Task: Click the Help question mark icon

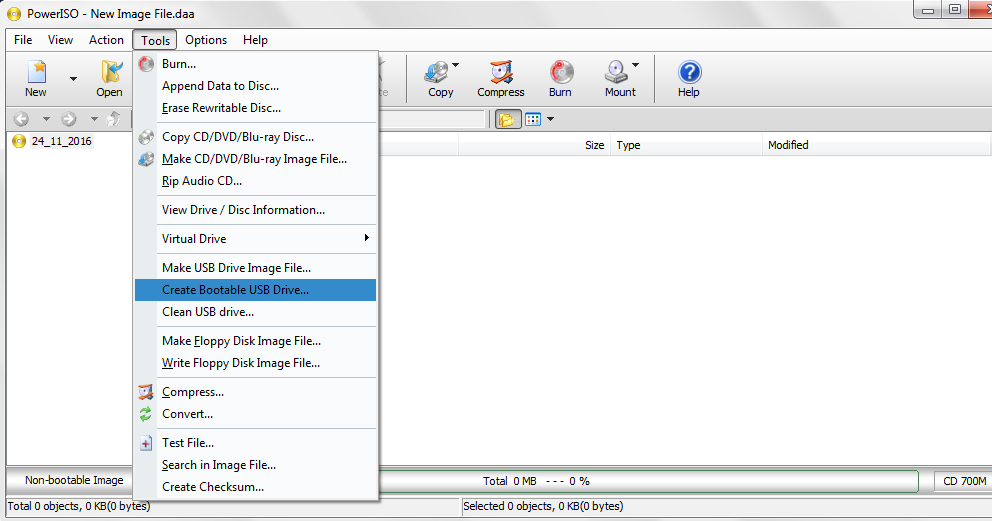Action: (690, 72)
